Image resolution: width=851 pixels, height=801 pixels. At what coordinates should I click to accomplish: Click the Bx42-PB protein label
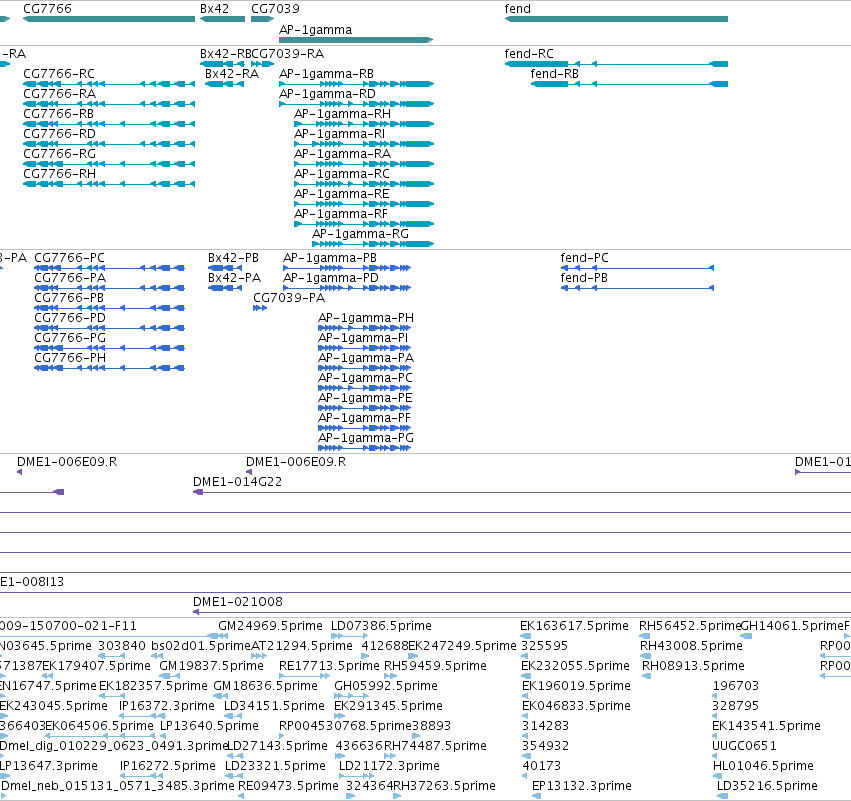233,258
